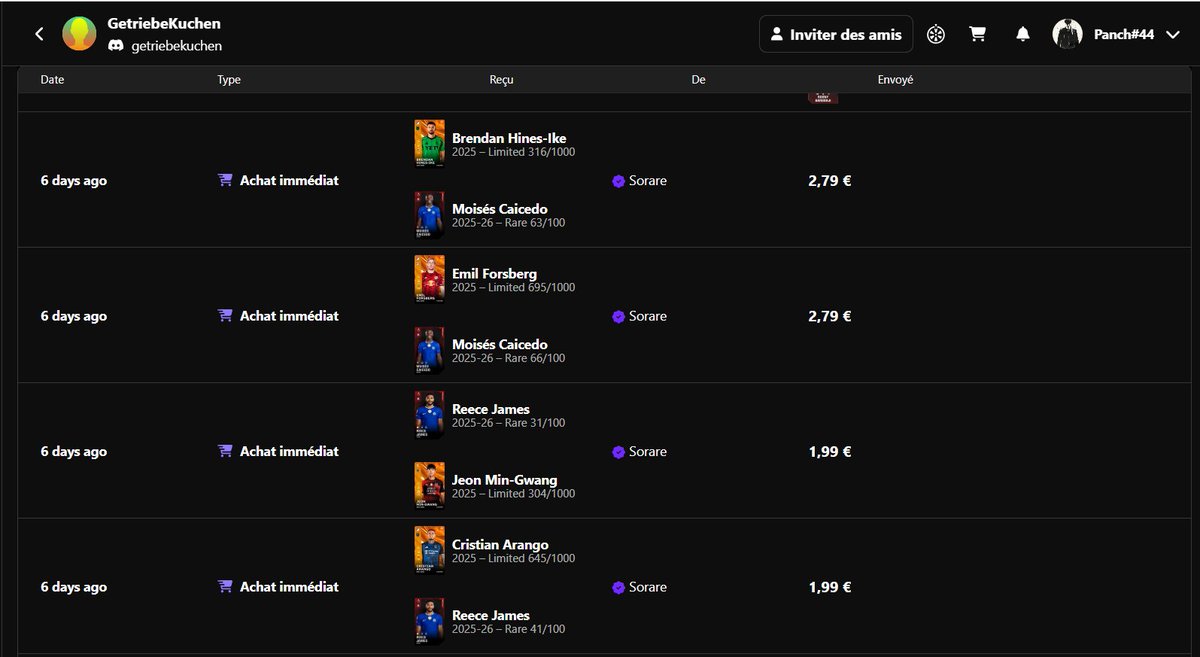Click the De column header
The image size is (1200, 657).
point(698,80)
